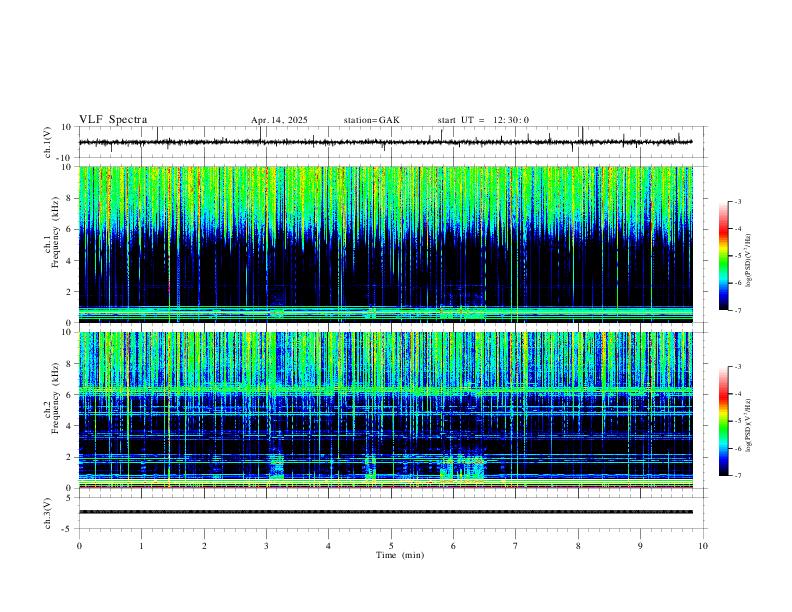This screenshot has width=792, height=612.
Task: Click time axis tick label "7"
Action: 516,546
